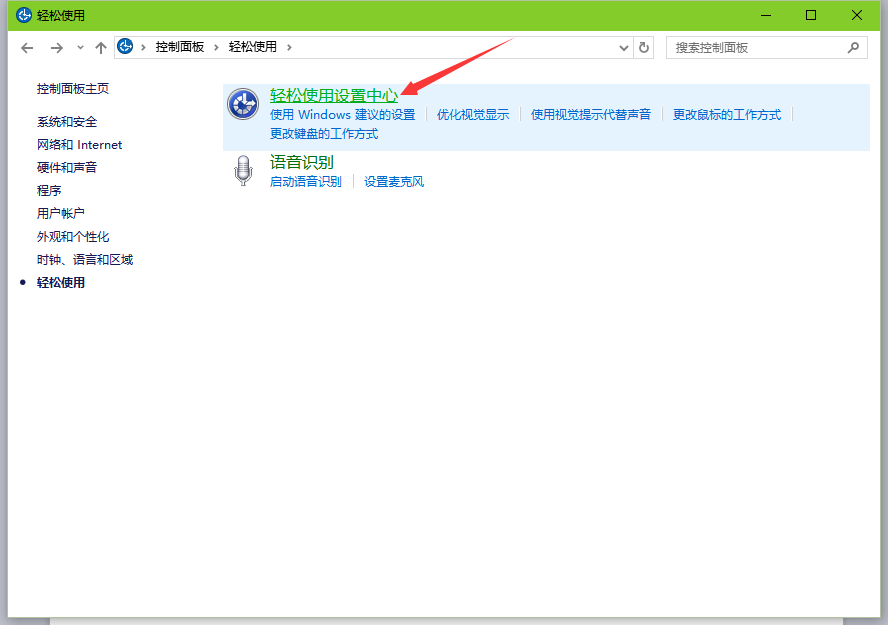
Task: Open the 网络和 Internet category
Action: (79, 145)
